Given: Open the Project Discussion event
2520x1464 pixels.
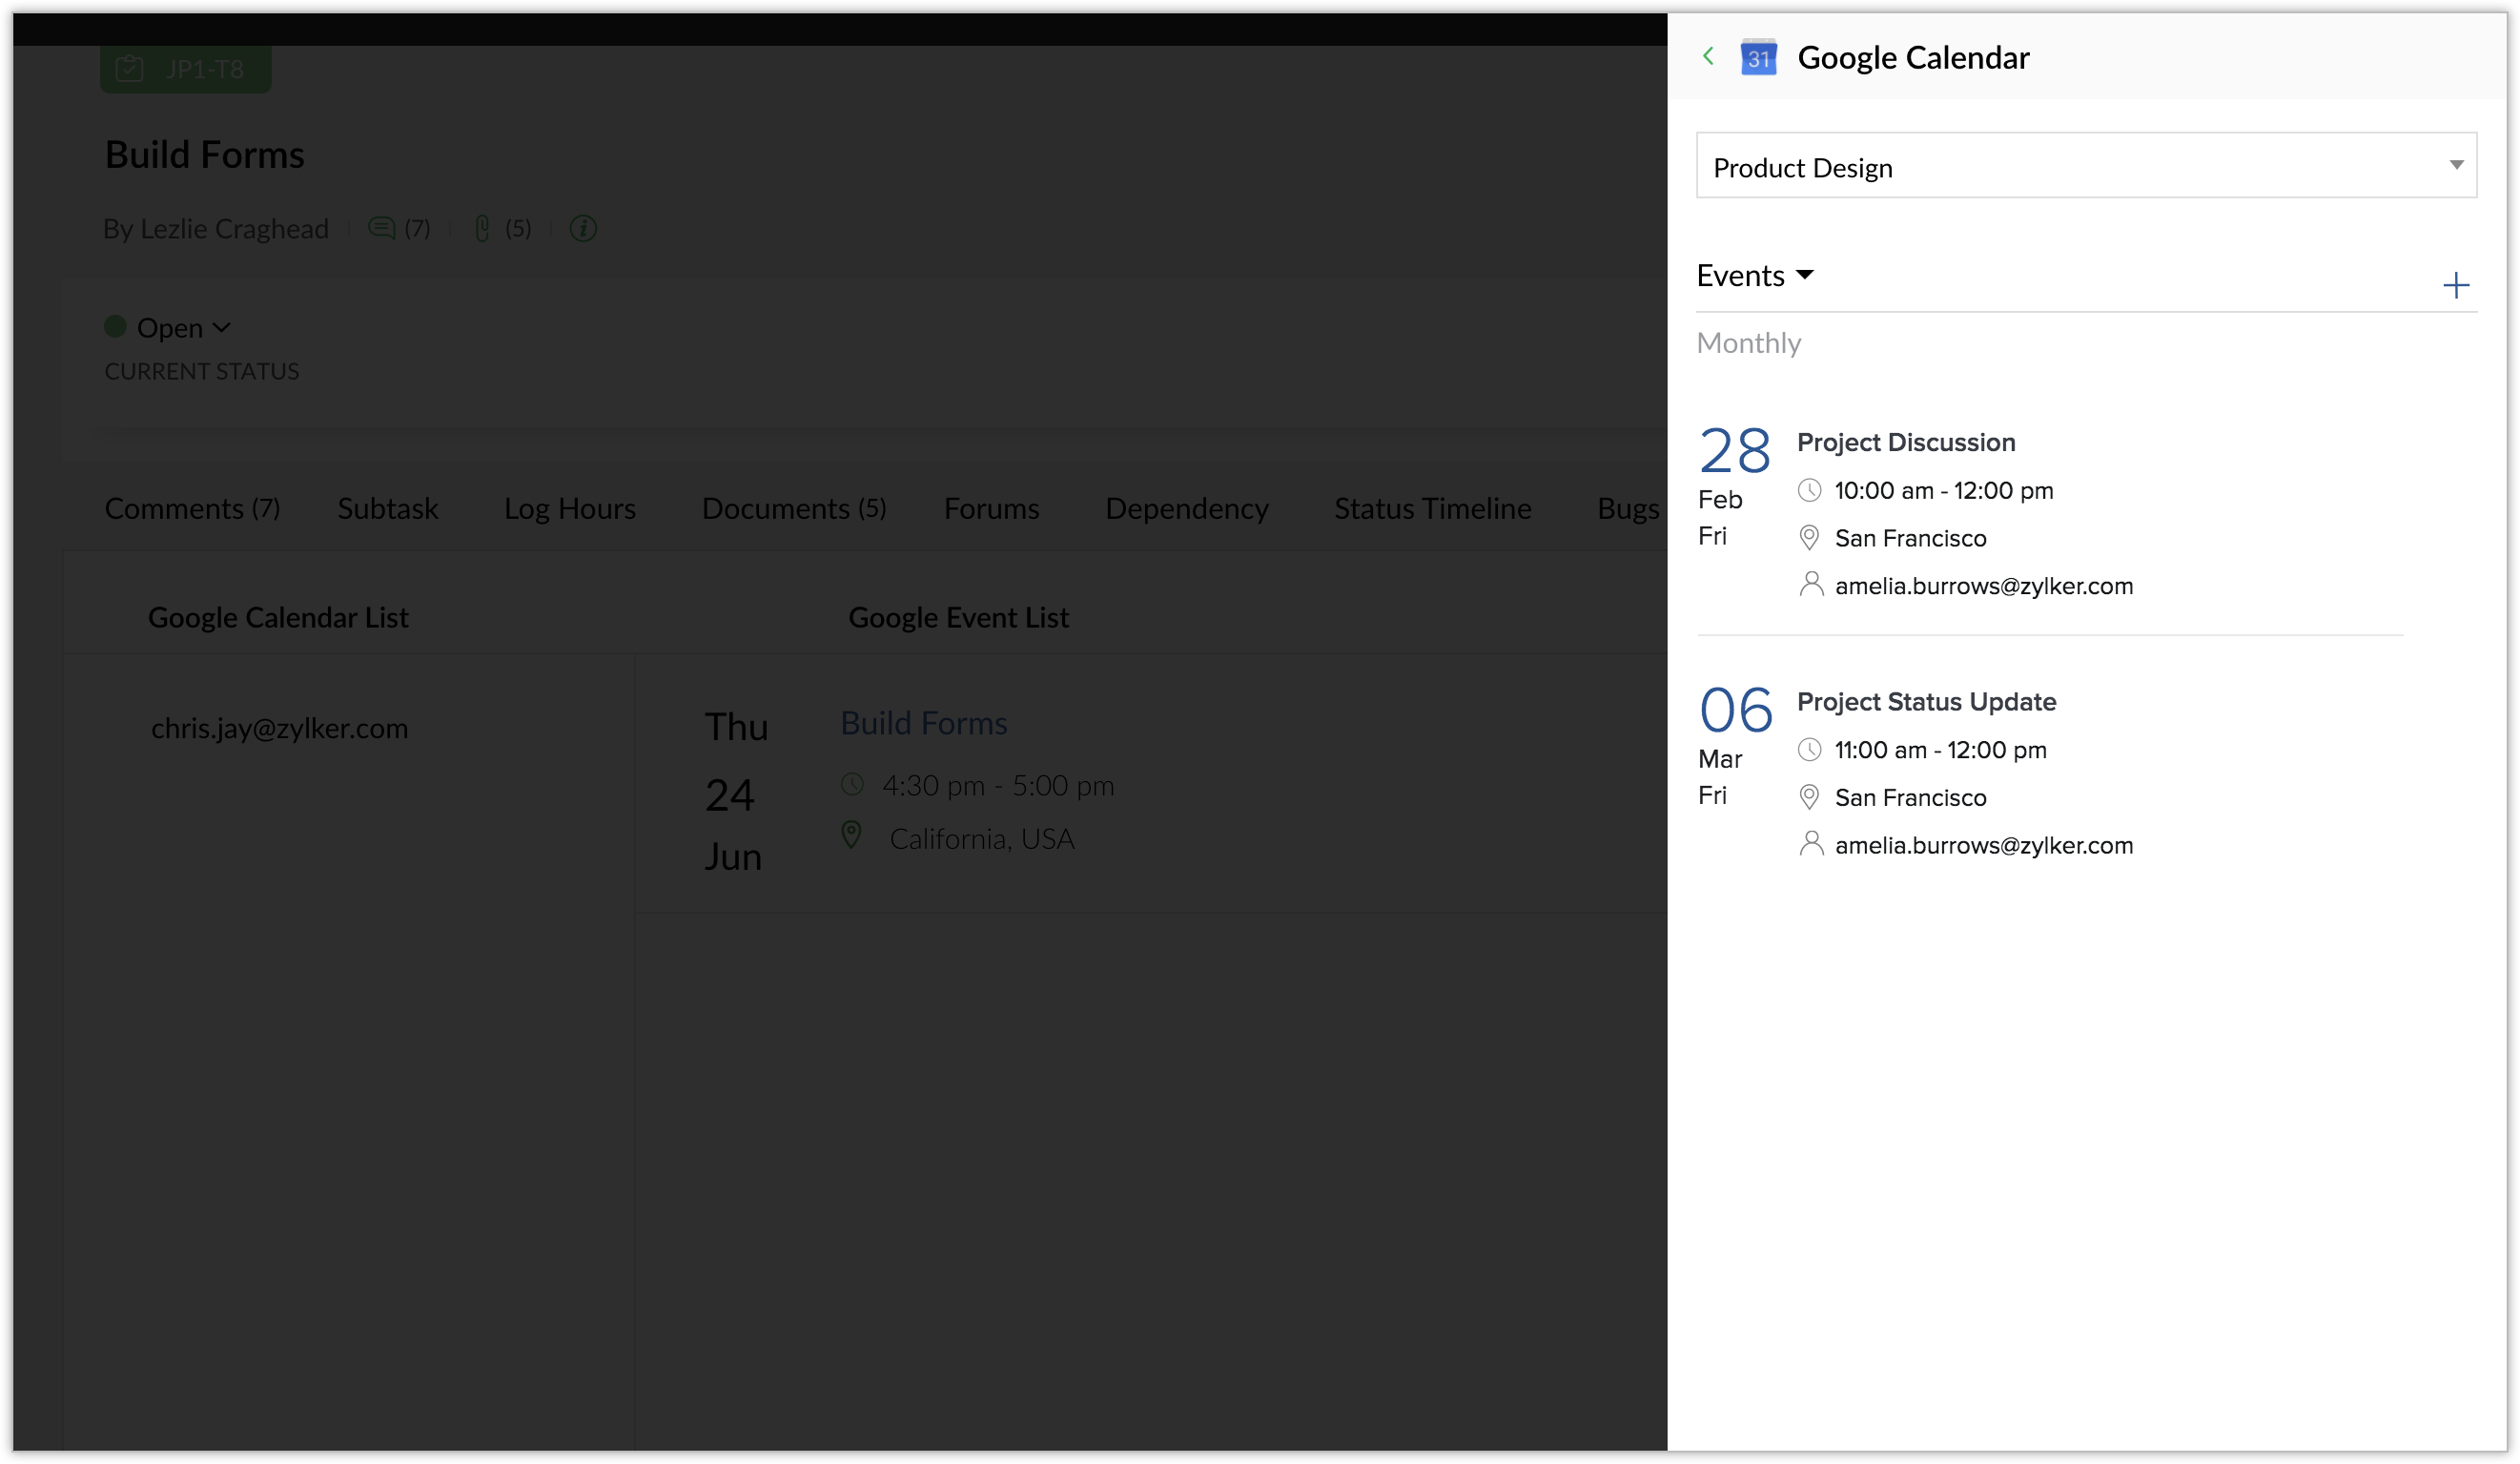Looking at the screenshot, I should [1905, 443].
